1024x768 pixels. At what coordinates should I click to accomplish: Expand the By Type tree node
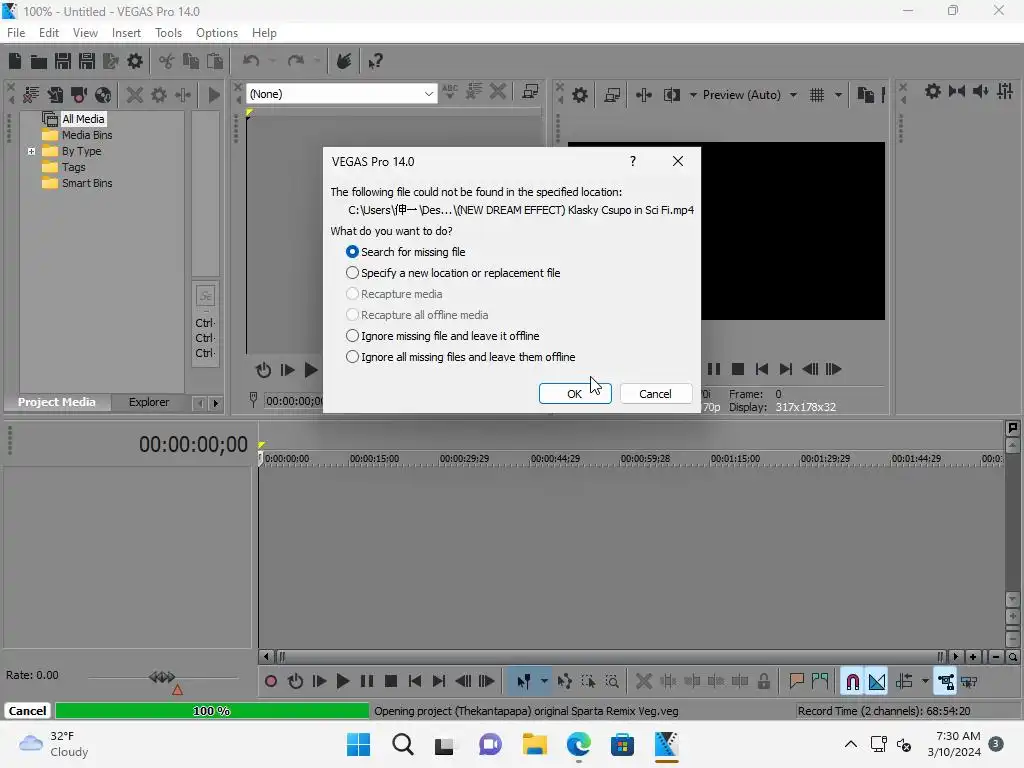tap(31, 151)
